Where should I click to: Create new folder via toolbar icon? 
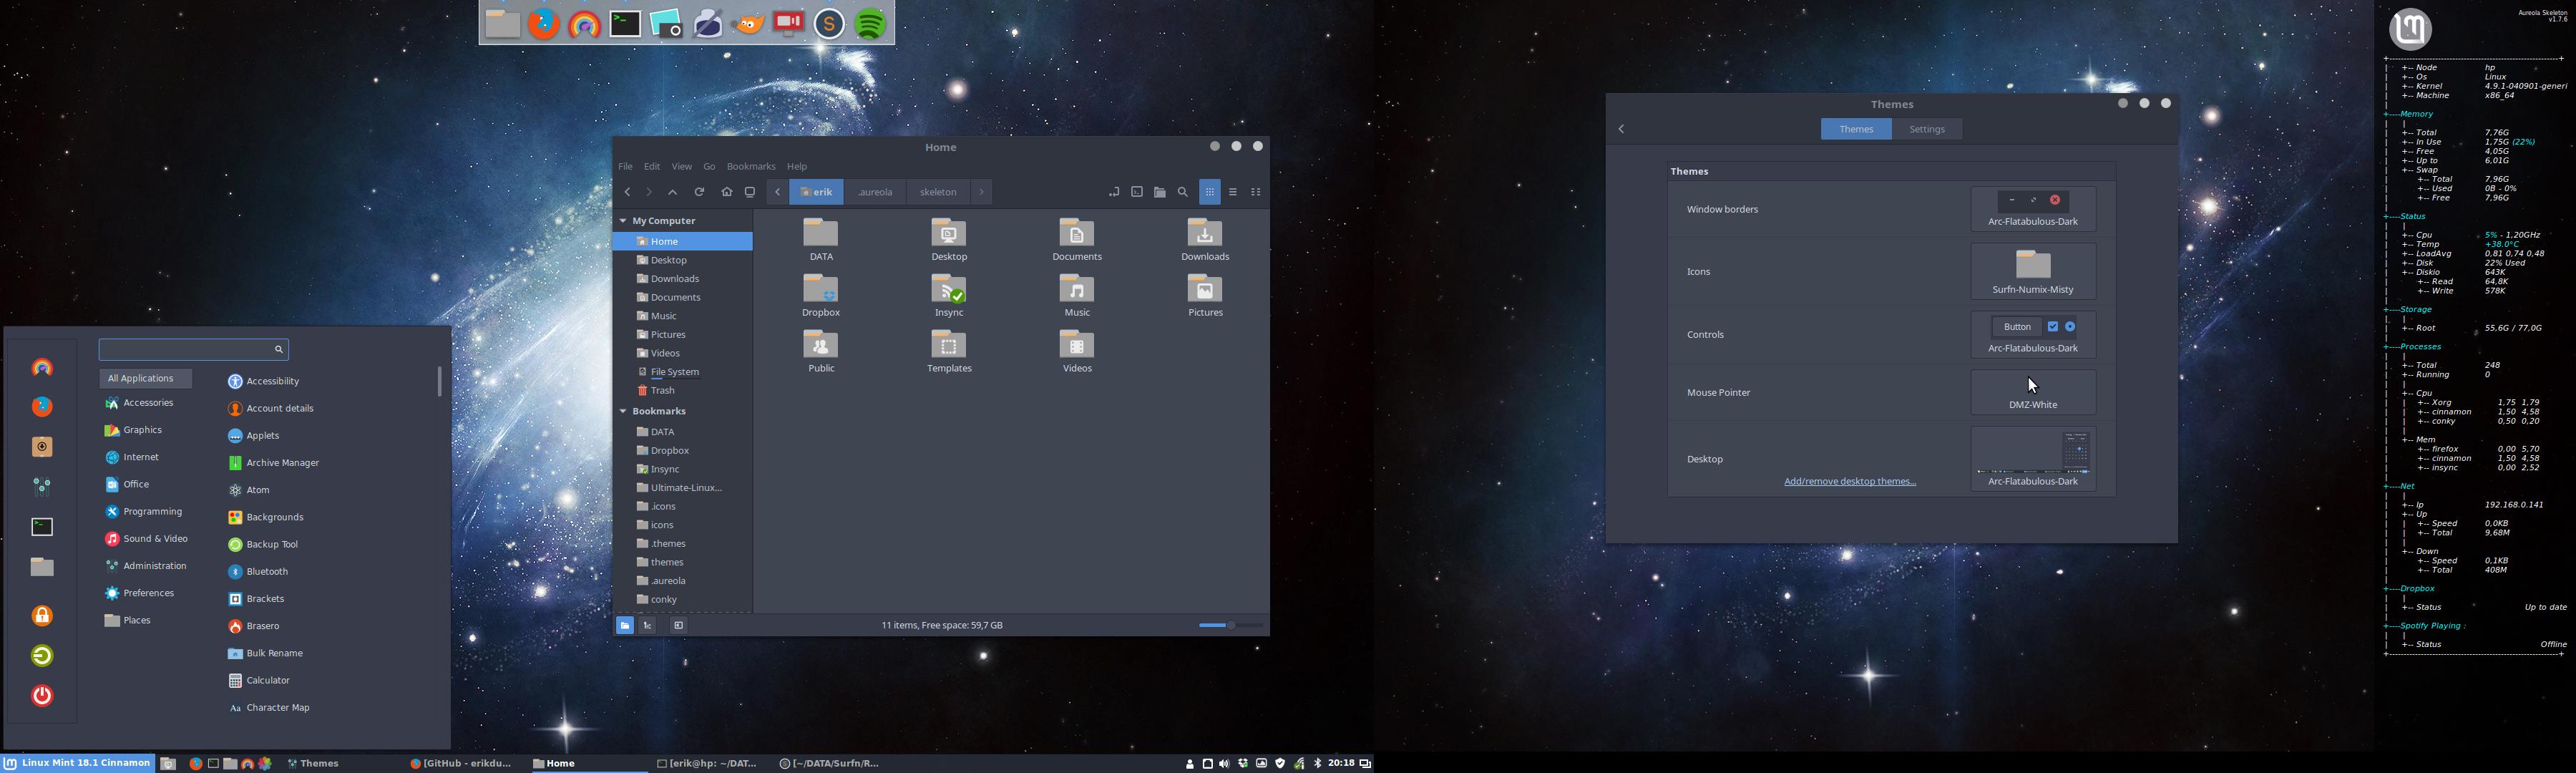pos(1160,192)
